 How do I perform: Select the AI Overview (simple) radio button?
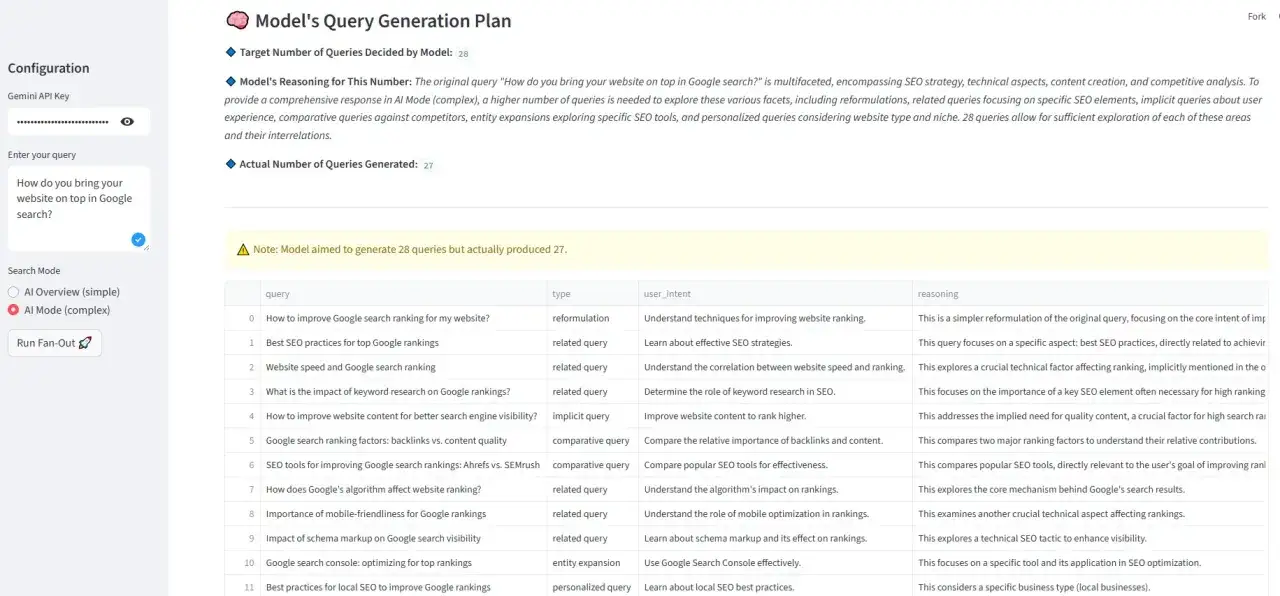pyautogui.click(x=11, y=291)
